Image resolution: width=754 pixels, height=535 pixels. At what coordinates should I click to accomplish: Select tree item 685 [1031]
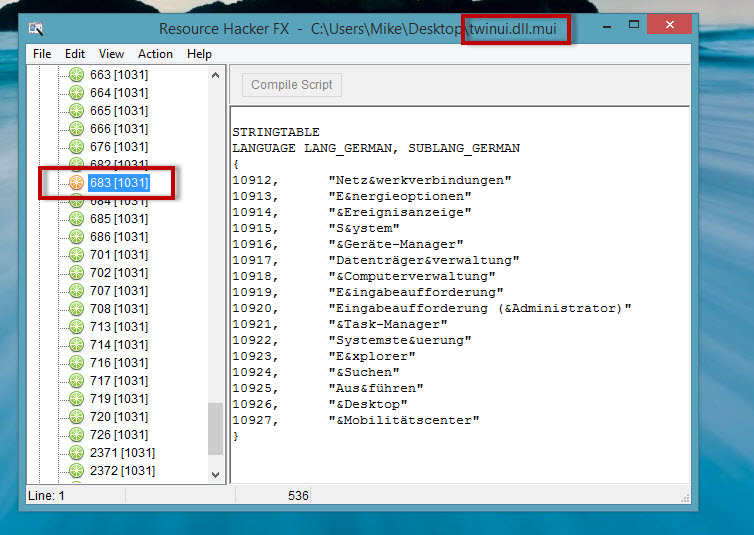(119, 219)
